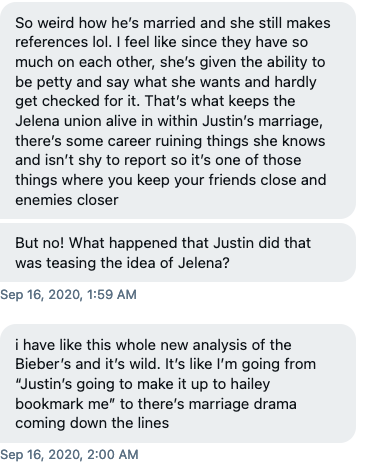Click the line '"Justin's going to make it up to hailey'
The height and width of the screenshot is (471, 382).
click(x=142, y=384)
